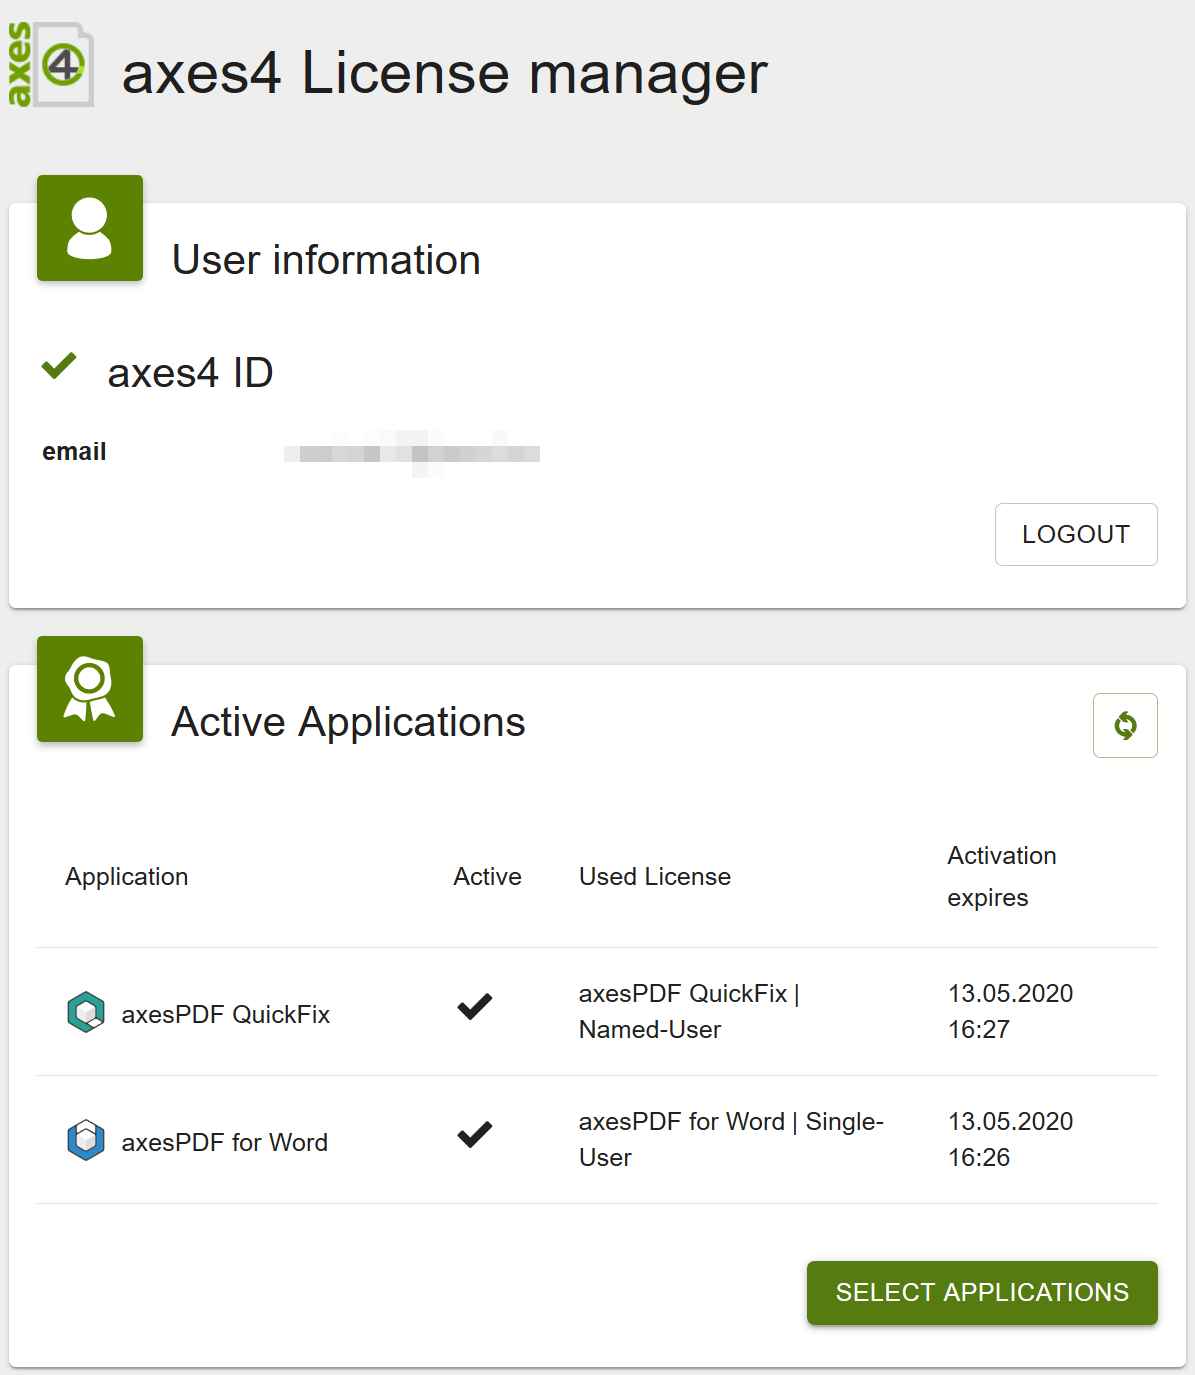This screenshot has width=1195, height=1375.
Task: Log out of the axes4 account
Action: (1076, 534)
